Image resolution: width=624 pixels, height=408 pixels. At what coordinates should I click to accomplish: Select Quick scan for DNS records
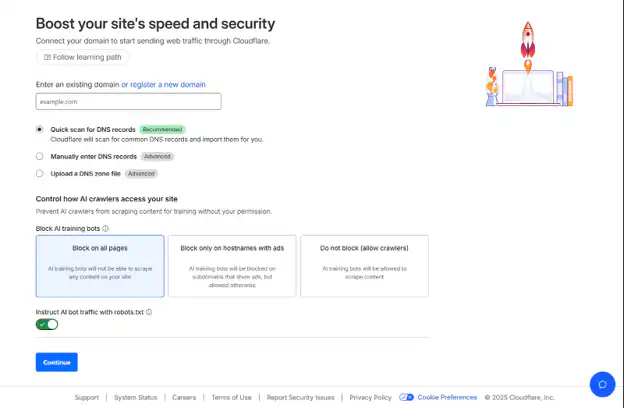tap(40, 129)
